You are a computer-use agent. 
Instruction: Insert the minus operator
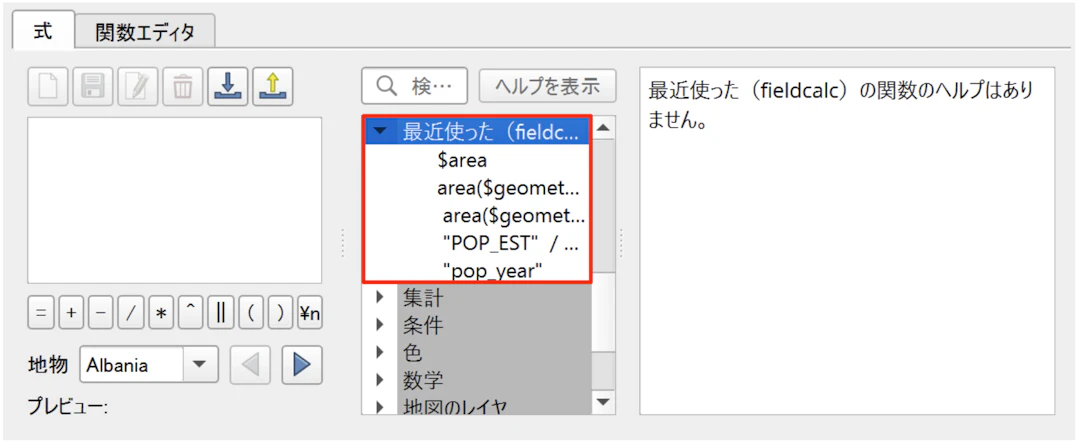point(101,313)
